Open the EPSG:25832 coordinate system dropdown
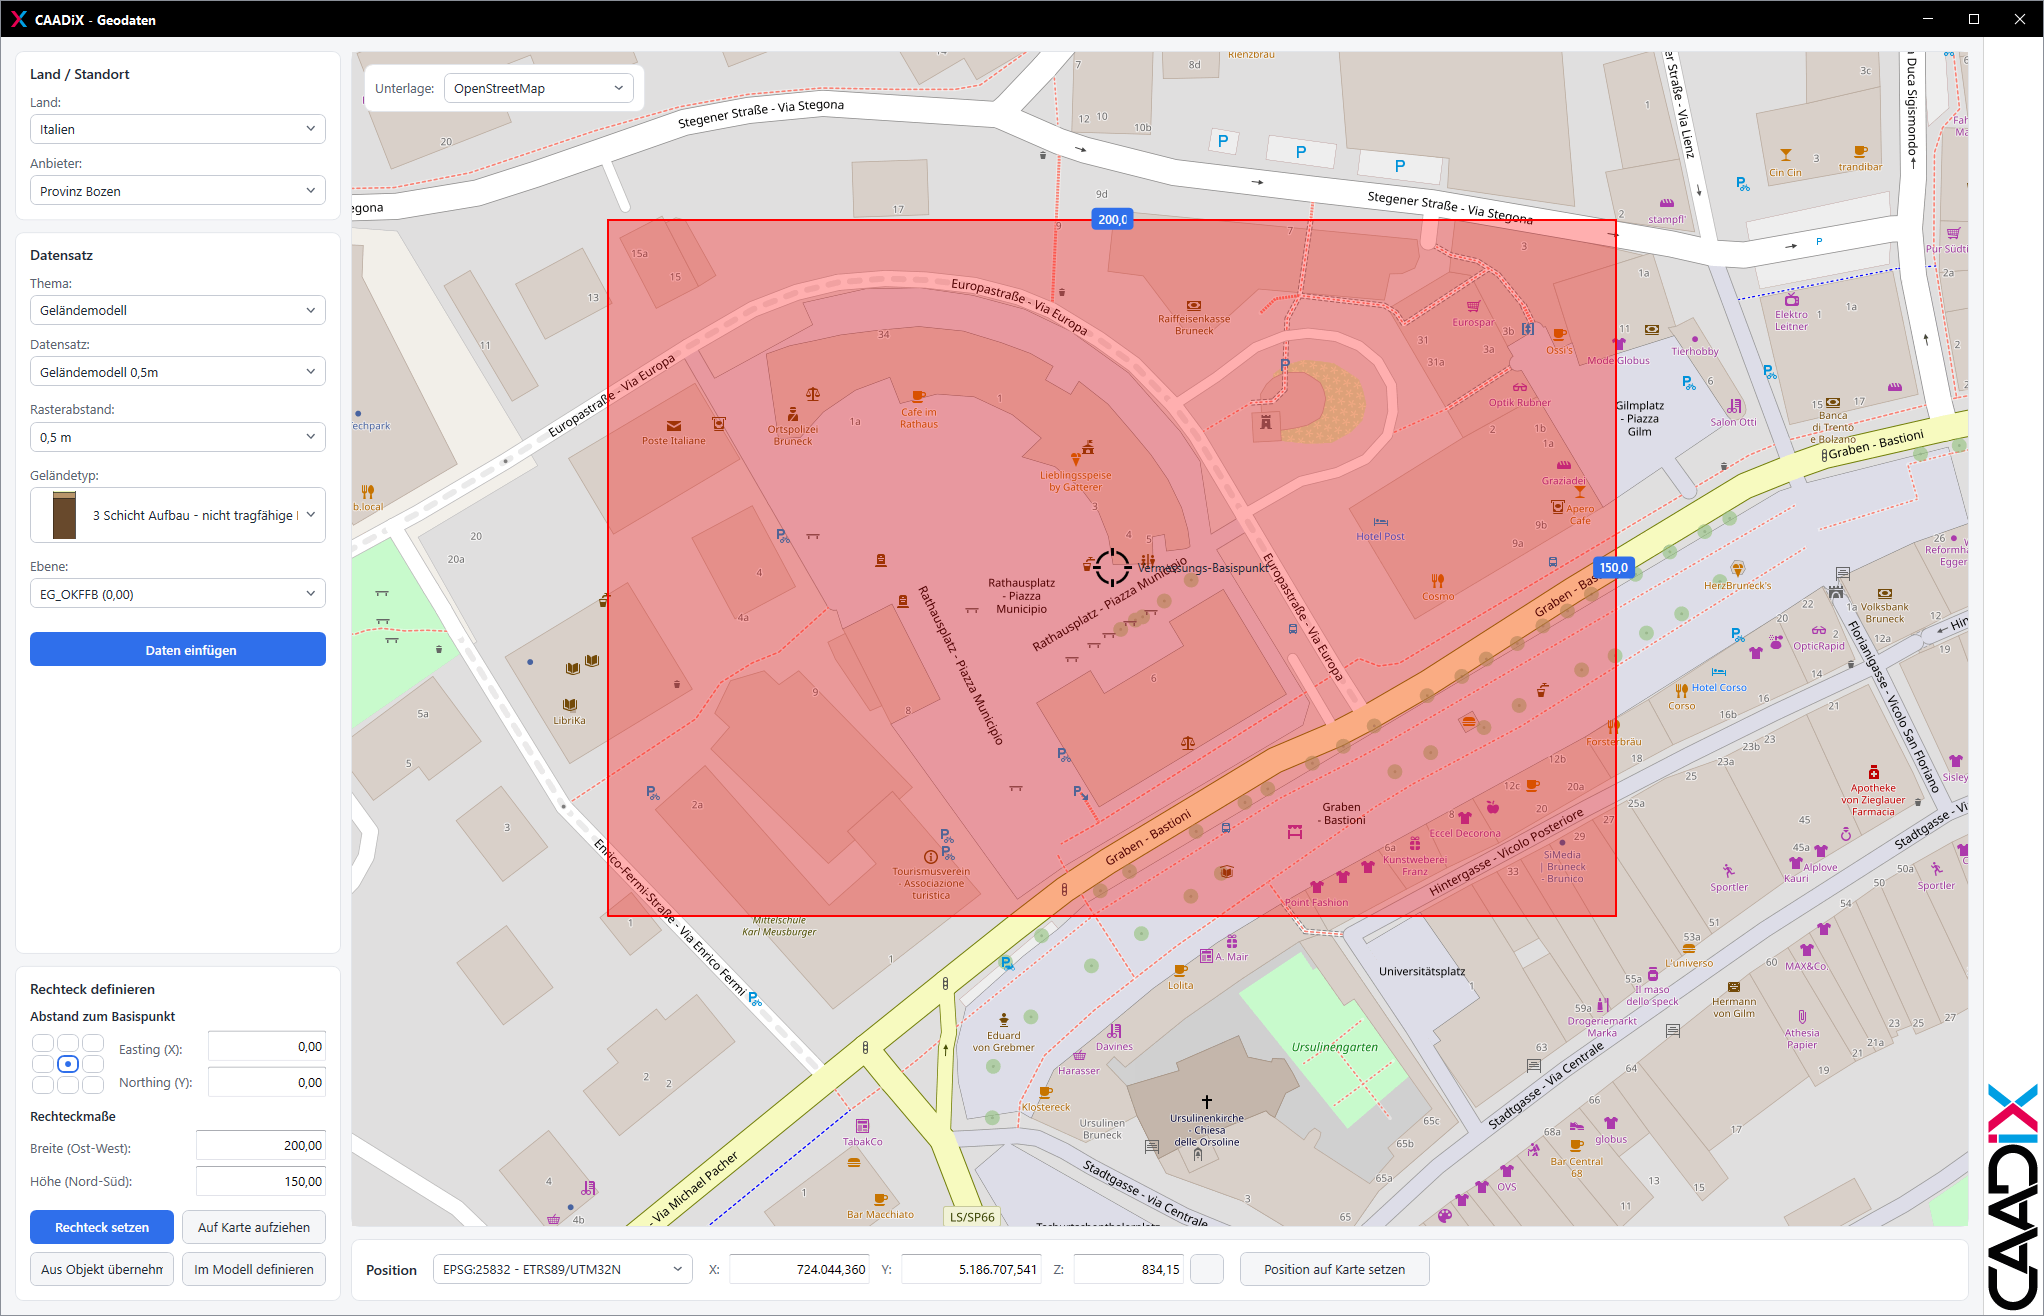 pos(562,1269)
